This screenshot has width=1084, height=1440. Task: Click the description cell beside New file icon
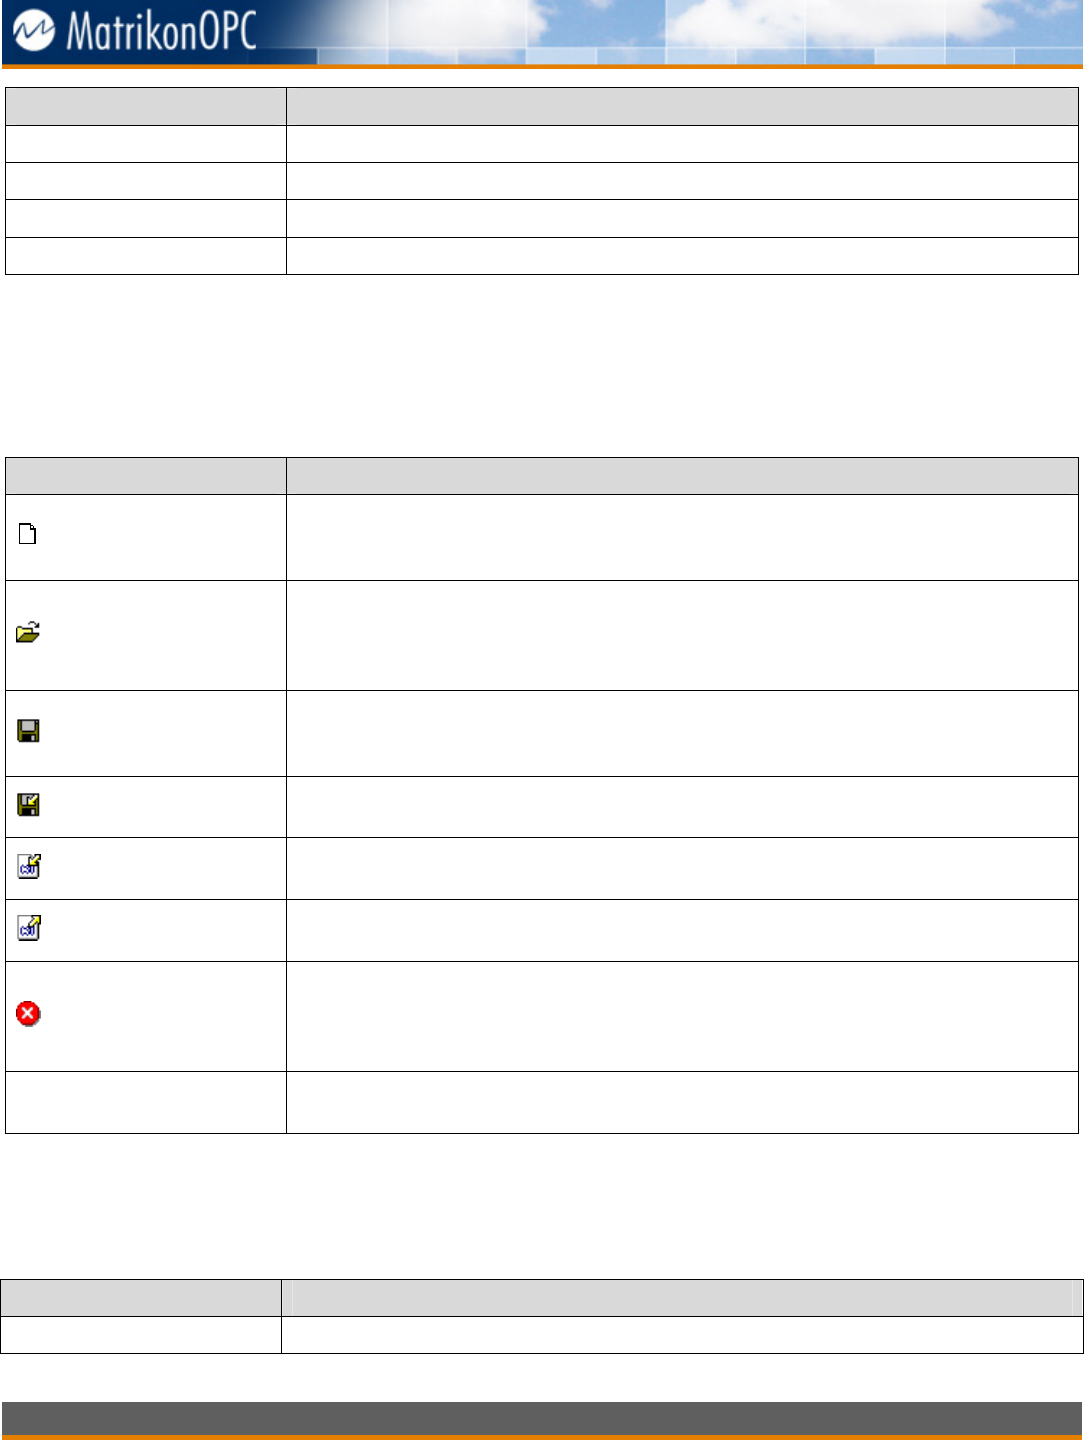pos(681,537)
